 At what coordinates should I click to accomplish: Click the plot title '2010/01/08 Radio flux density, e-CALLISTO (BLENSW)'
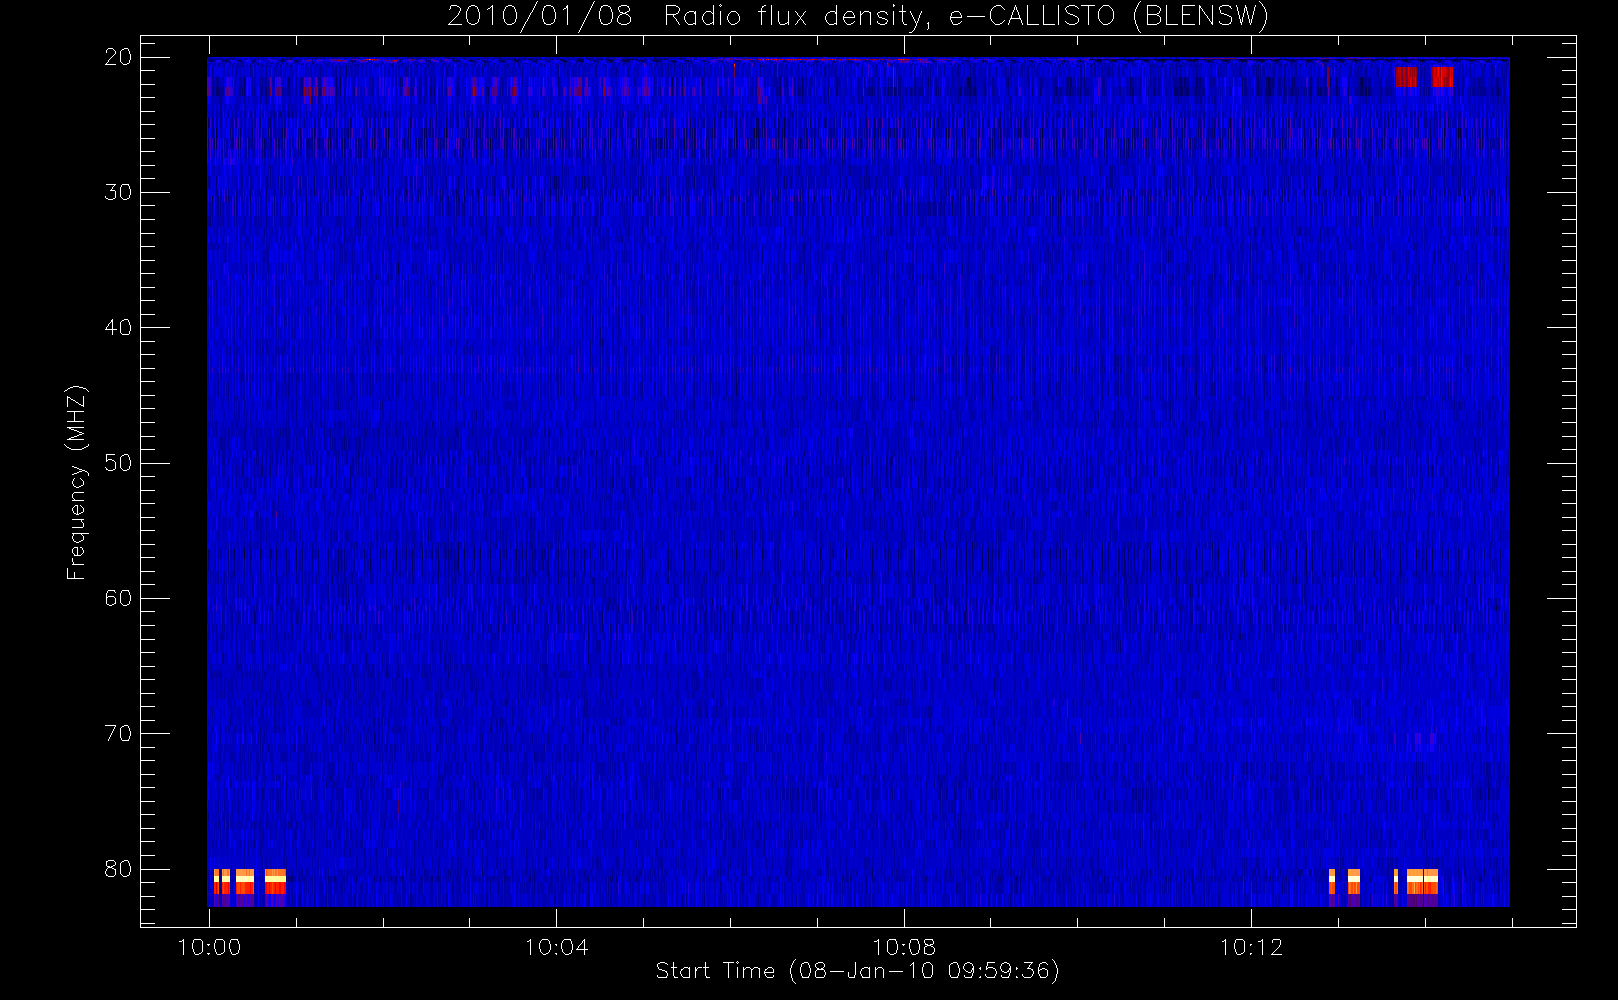pyautogui.click(x=857, y=17)
